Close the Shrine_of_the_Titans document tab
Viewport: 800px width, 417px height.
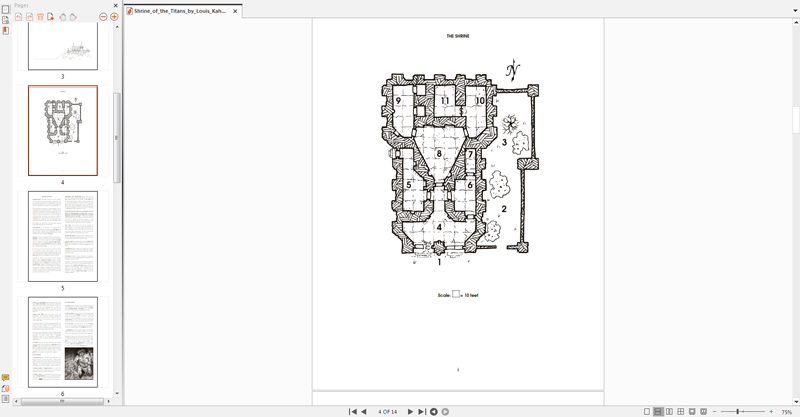tap(235, 11)
